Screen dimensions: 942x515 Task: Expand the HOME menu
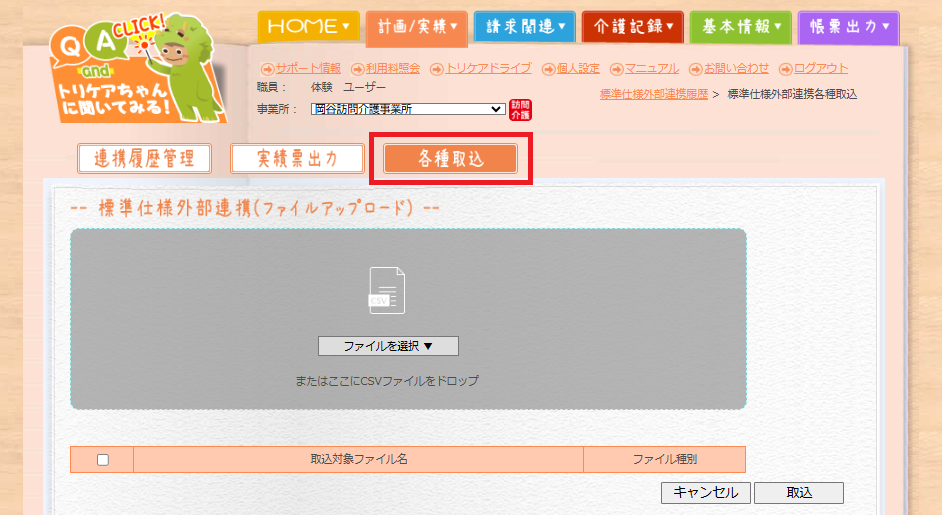point(308,26)
